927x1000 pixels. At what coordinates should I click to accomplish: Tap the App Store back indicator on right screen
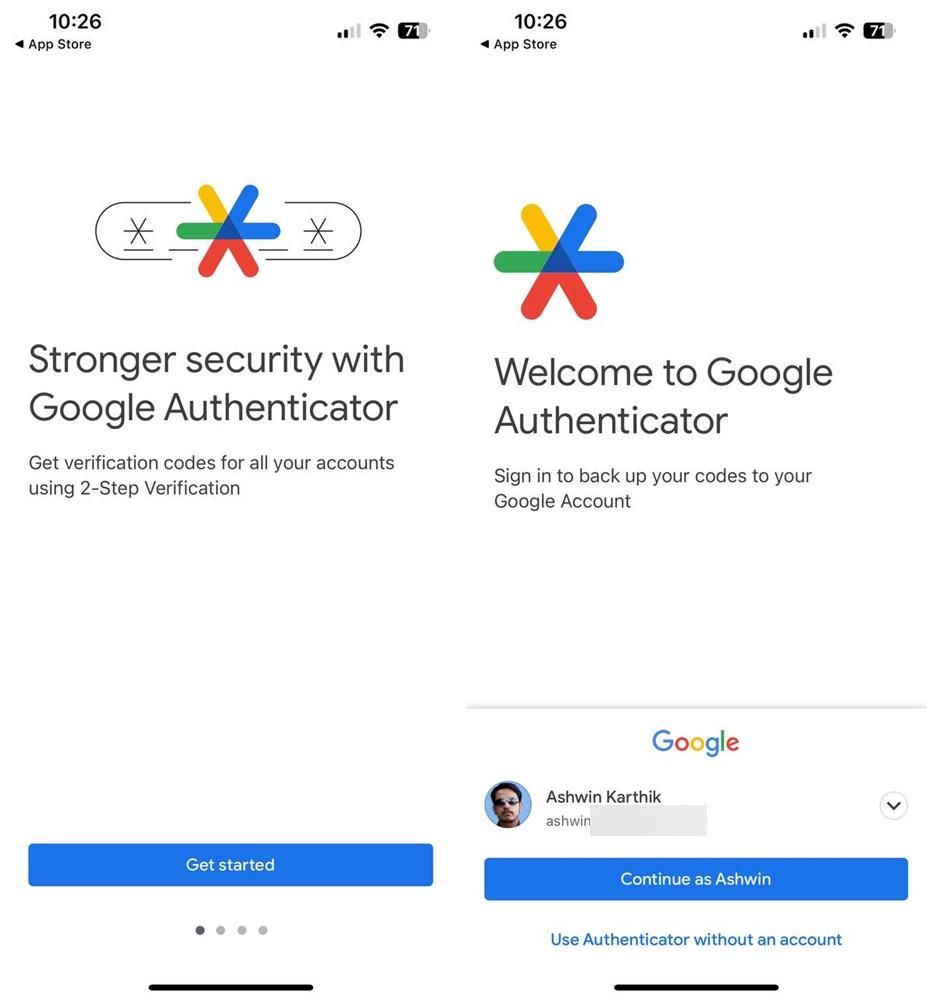coord(518,44)
